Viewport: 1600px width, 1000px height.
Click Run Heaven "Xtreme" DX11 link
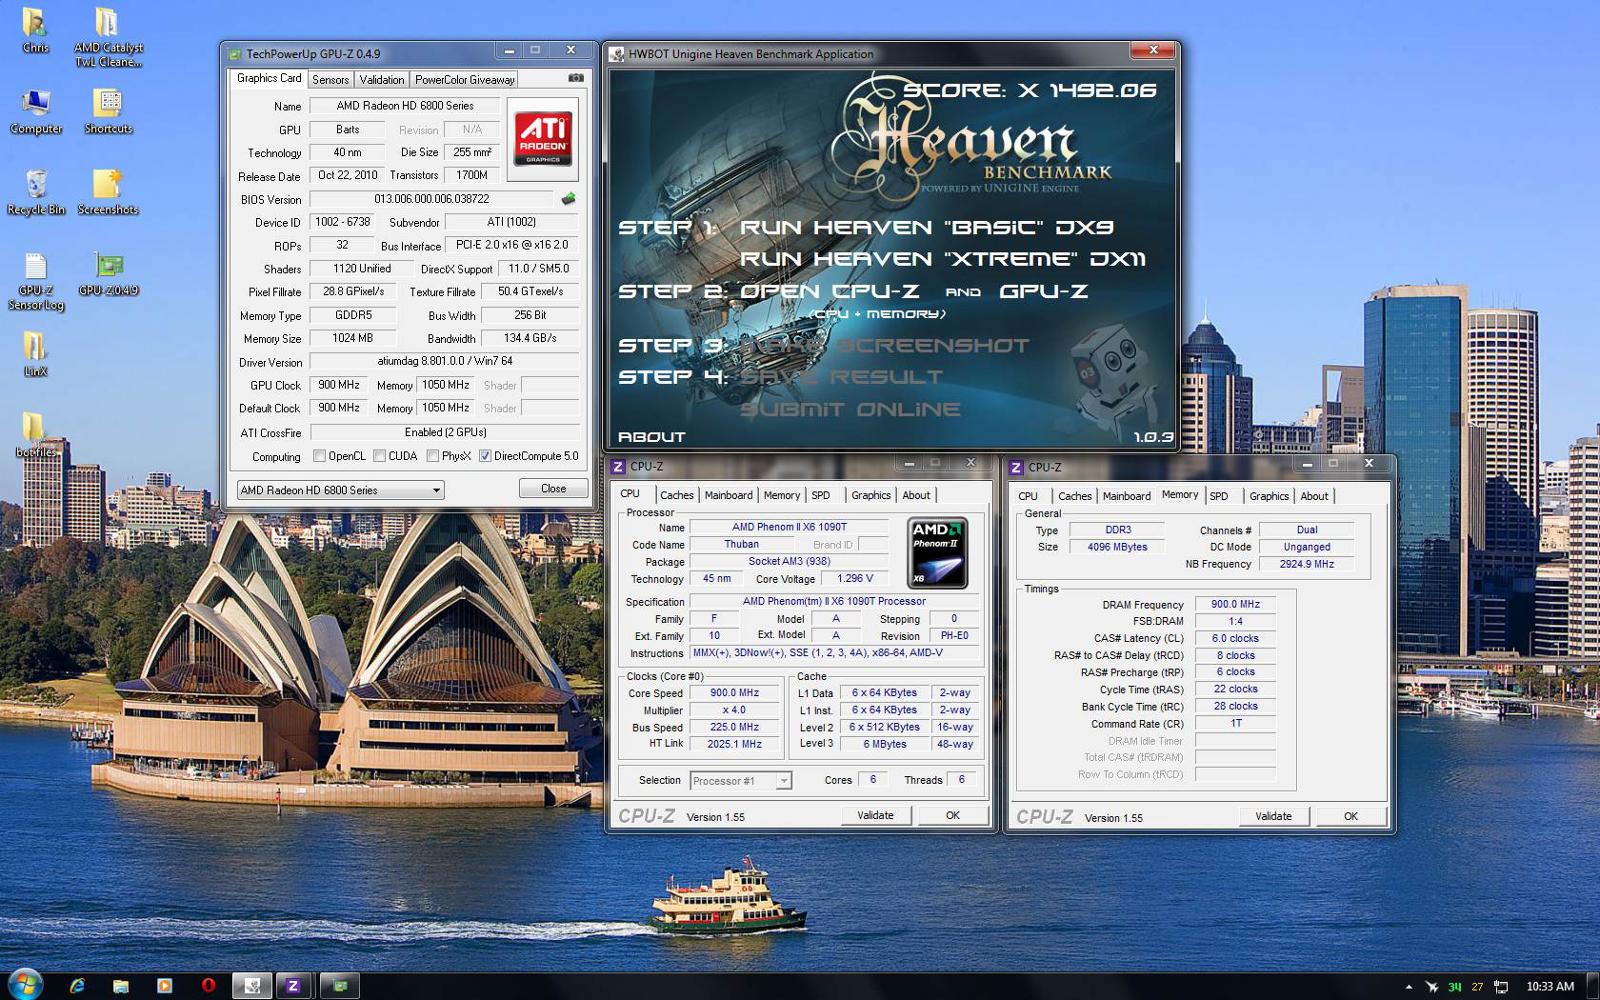(x=943, y=259)
